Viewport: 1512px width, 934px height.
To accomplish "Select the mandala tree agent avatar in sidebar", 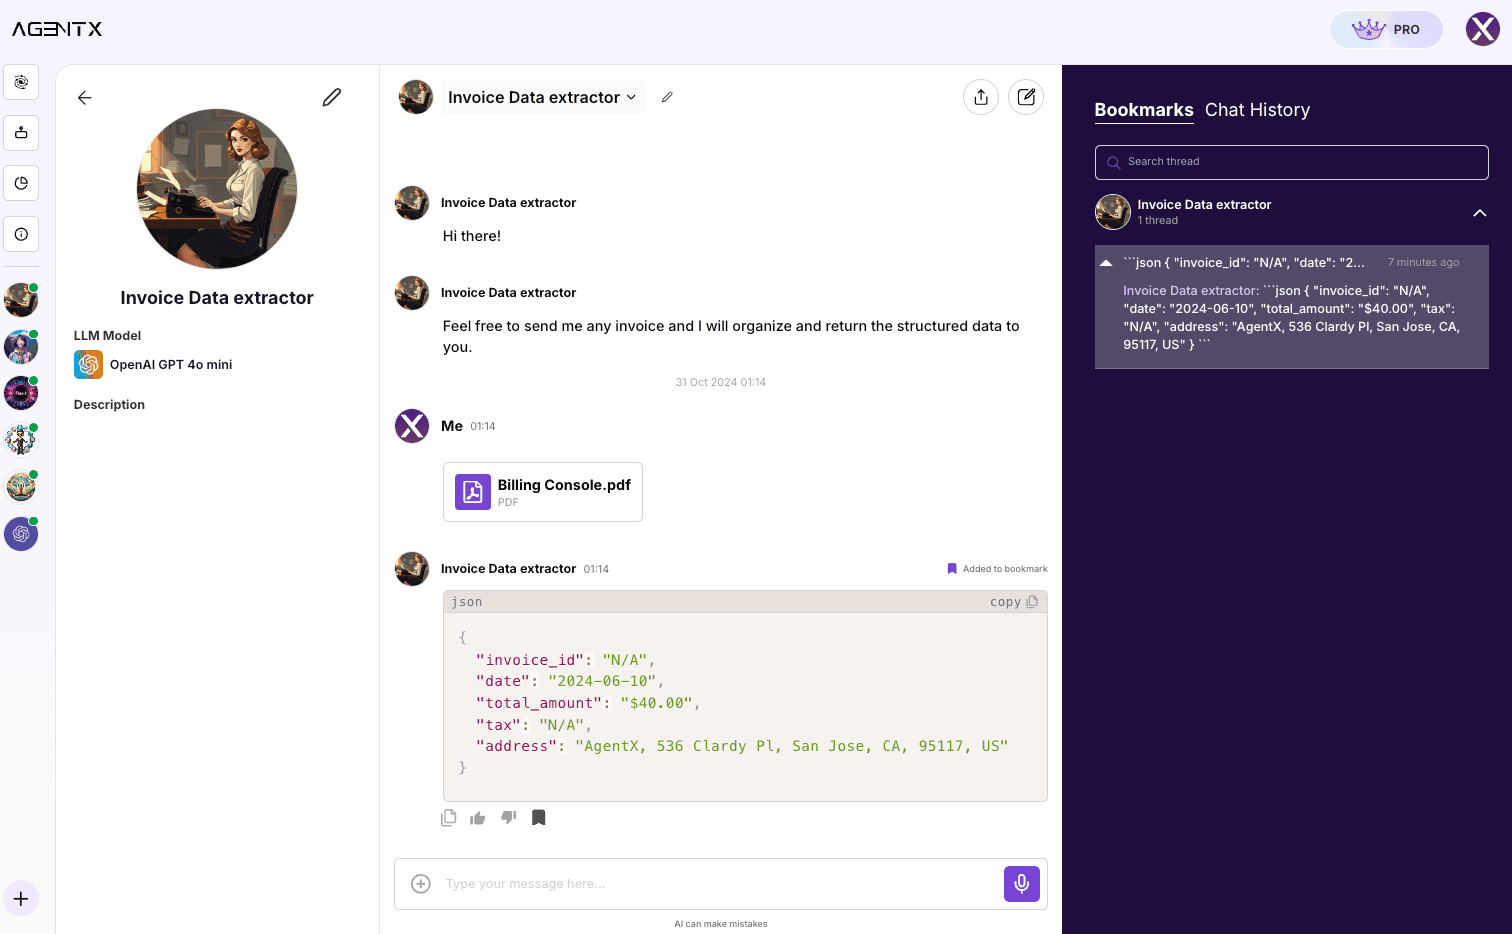I will (21, 487).
